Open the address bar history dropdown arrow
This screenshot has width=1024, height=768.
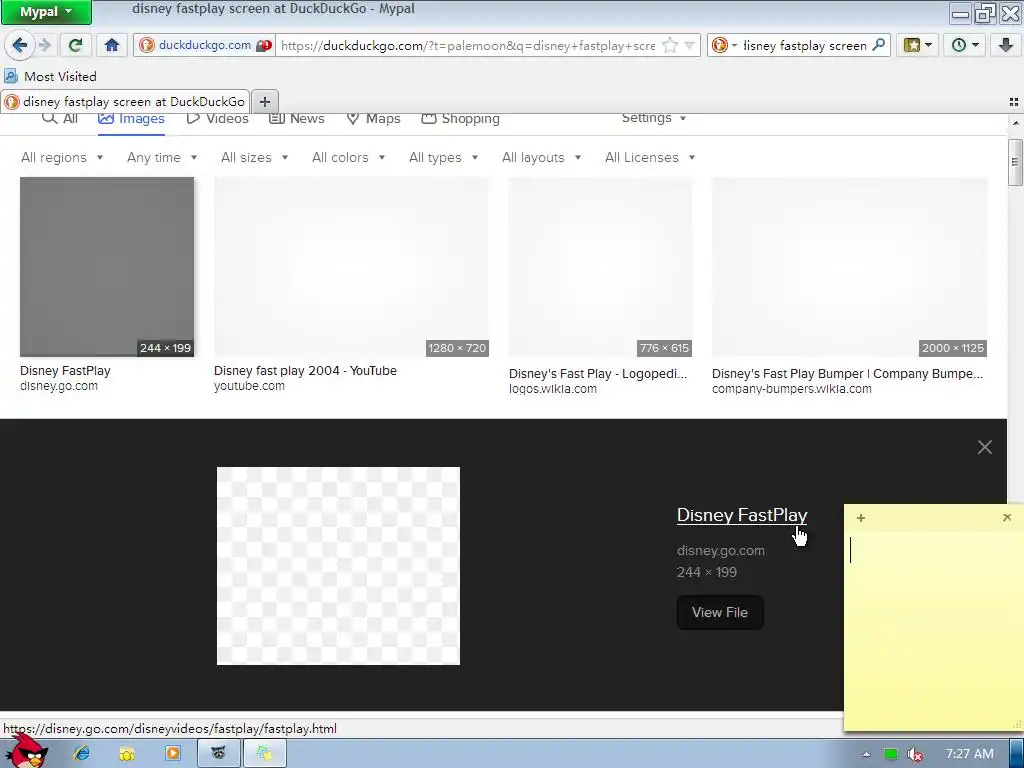690,45
